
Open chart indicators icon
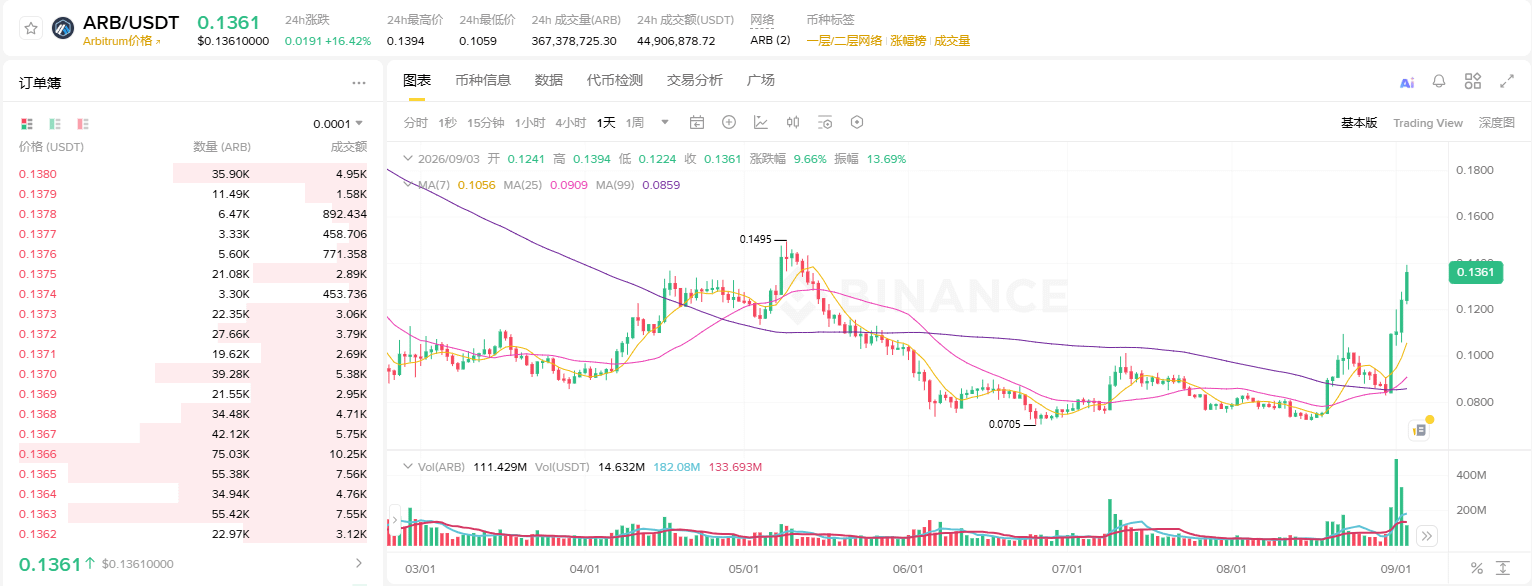[761, 122]
